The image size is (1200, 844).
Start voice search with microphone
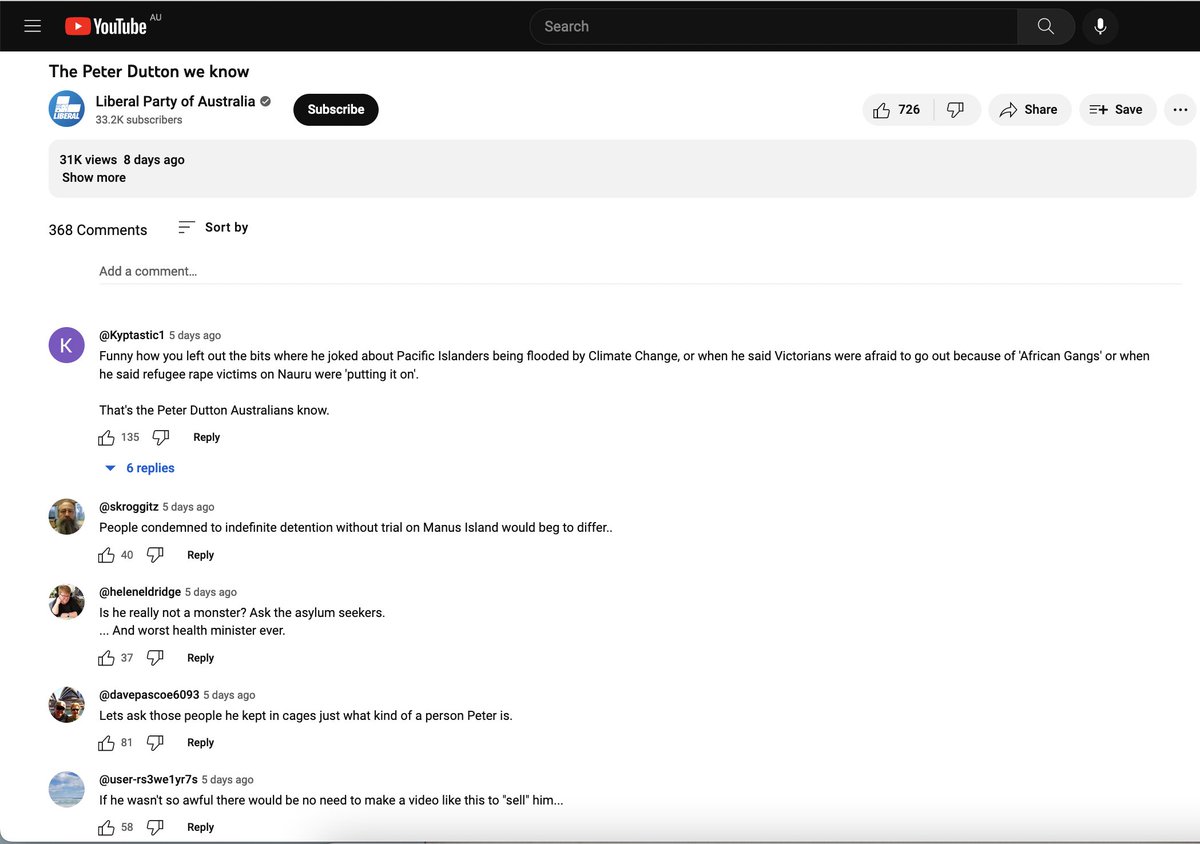tap(1100, 26)
